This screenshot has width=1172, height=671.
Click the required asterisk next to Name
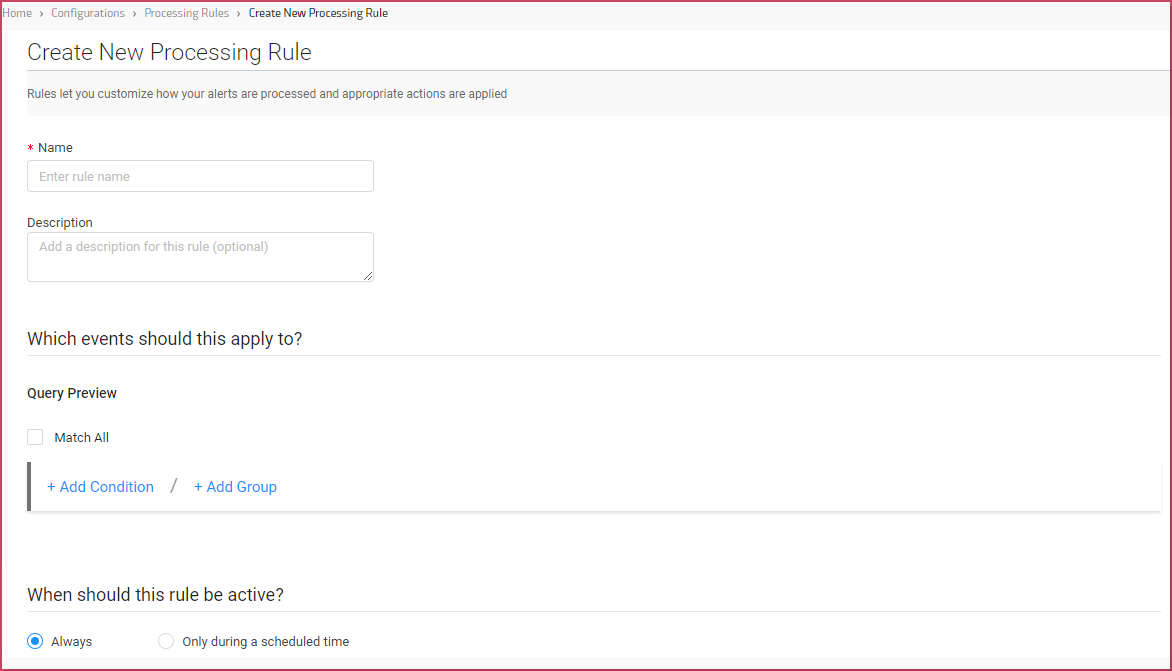30,147
